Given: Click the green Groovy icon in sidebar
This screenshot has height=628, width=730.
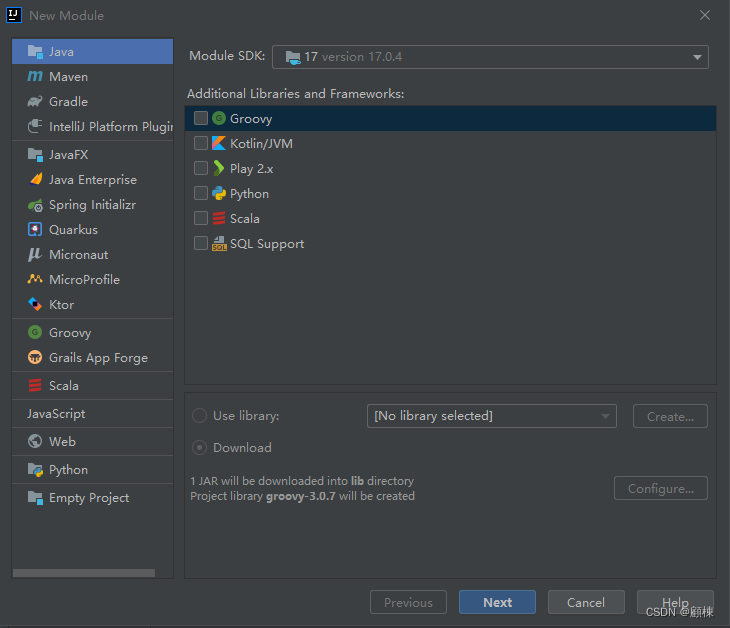Looking at the screenshot, I should (x=35, y=332).
